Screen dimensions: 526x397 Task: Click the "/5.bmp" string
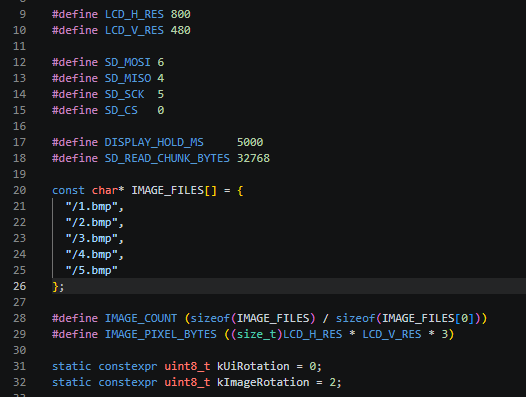click(x=92, y=270)
